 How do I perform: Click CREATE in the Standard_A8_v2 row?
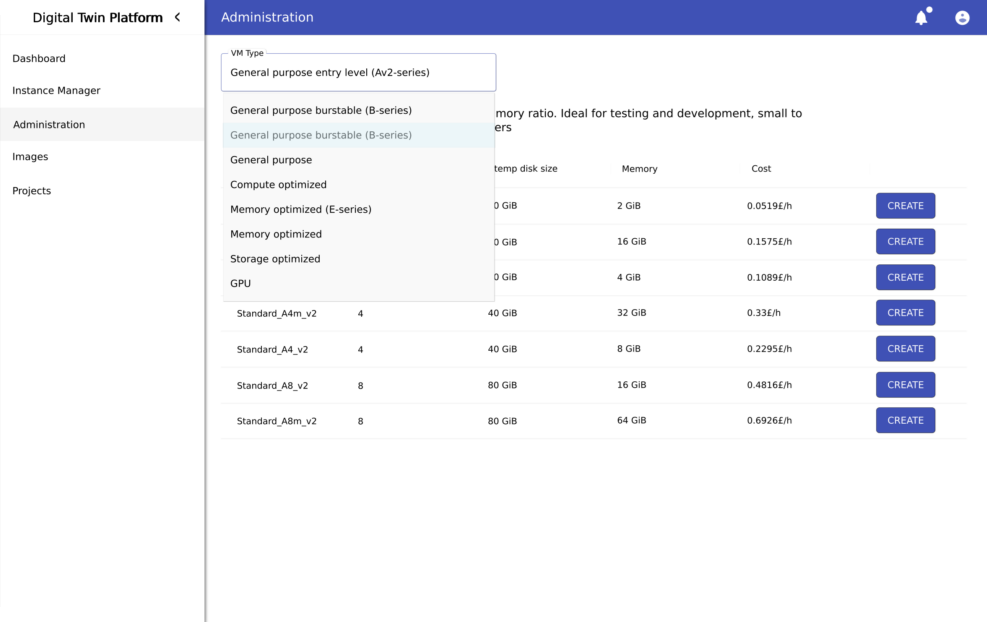[x=905, y=385]
